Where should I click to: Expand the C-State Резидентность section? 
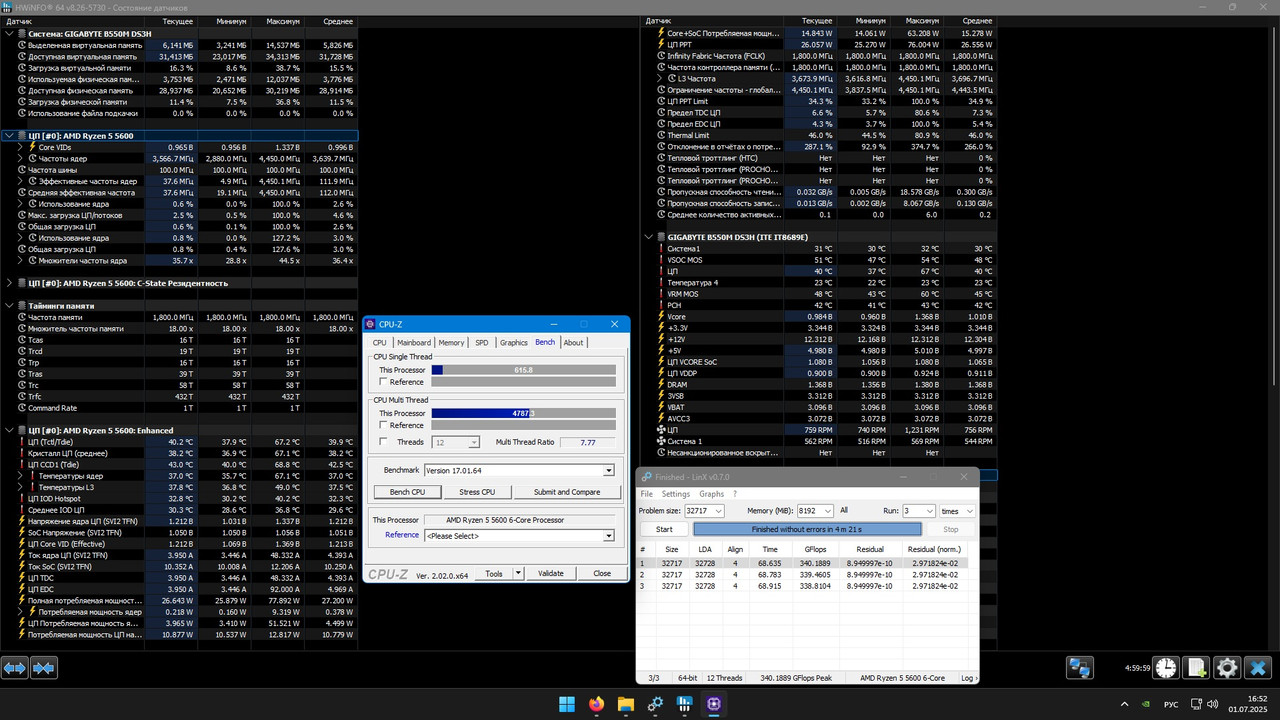(9, 283)
